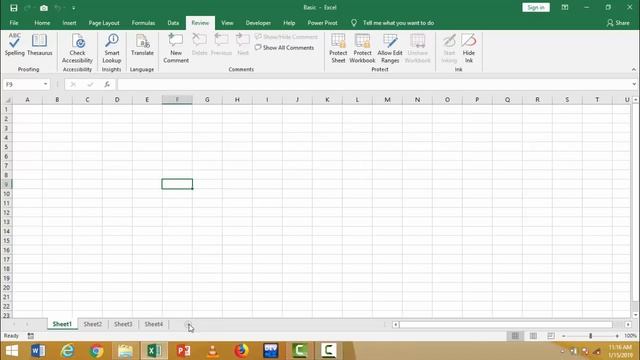This screenshot has width=640, height=360.
Task: Click the Share button
Action: pos(618,23)
